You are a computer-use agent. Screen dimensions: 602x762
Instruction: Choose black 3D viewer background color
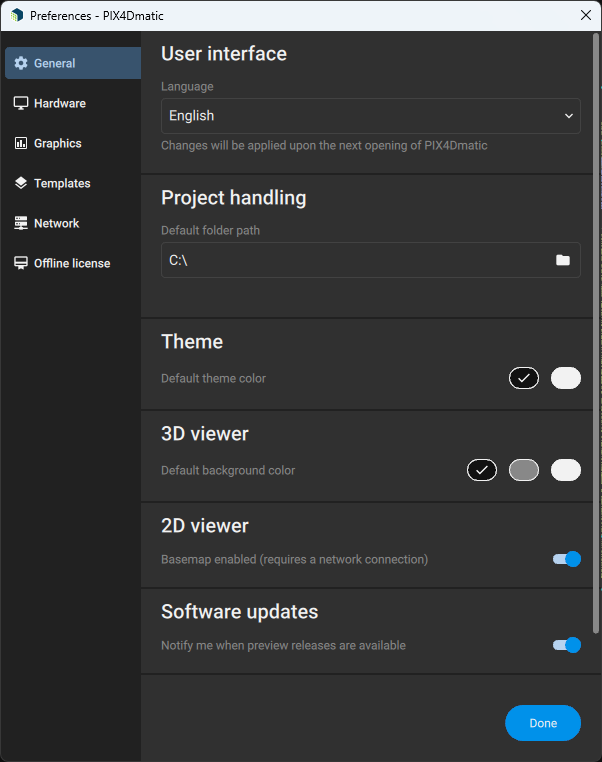click(482, 470)
